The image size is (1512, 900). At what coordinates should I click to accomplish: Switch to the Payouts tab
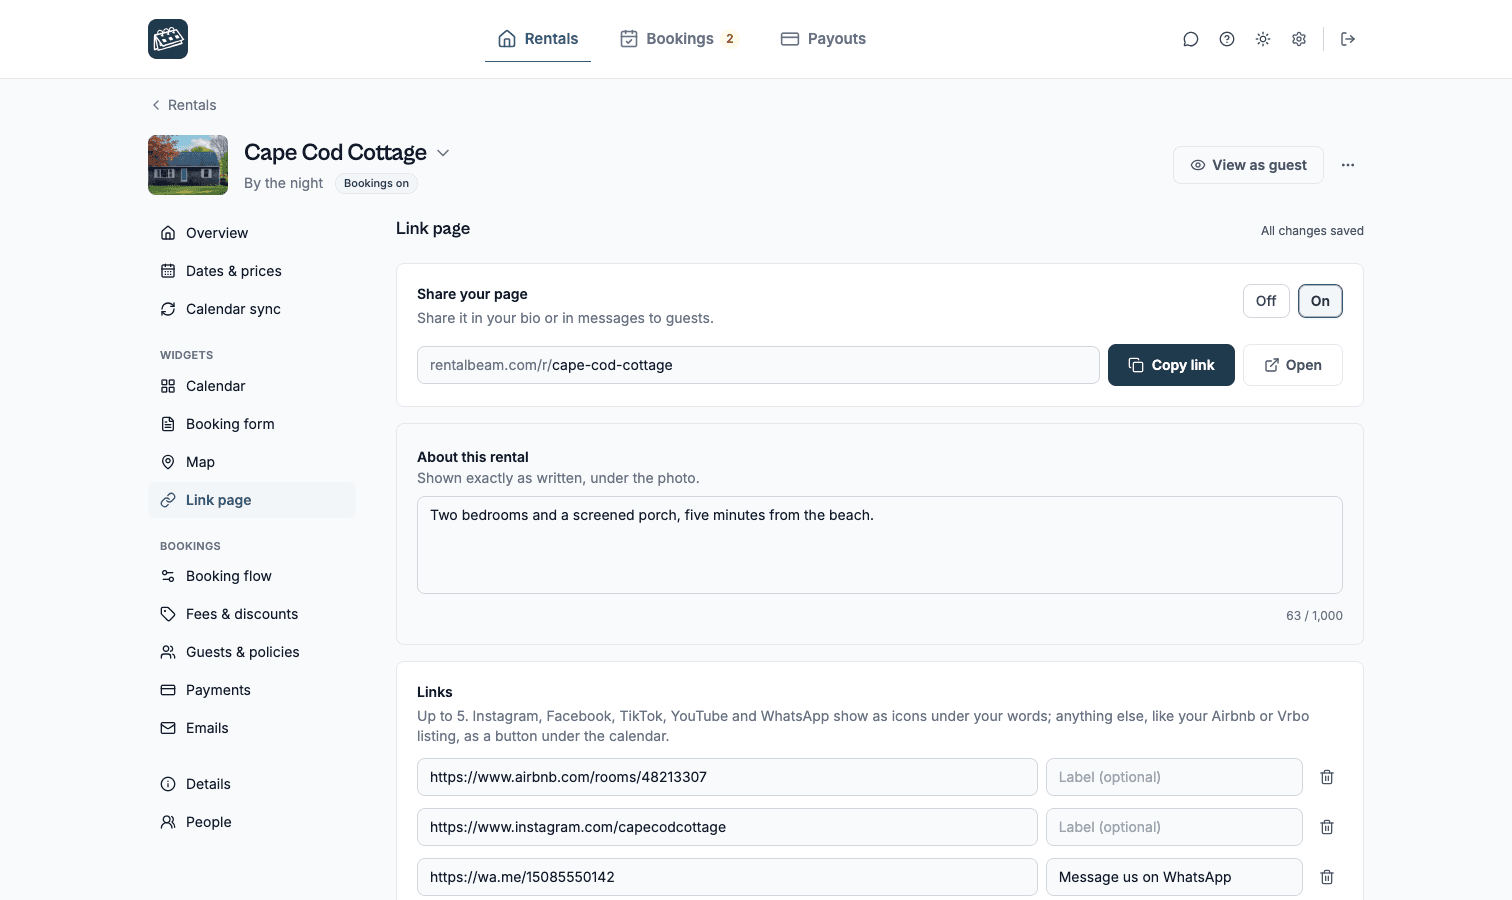pyautogui.click(x=823, y=39)
